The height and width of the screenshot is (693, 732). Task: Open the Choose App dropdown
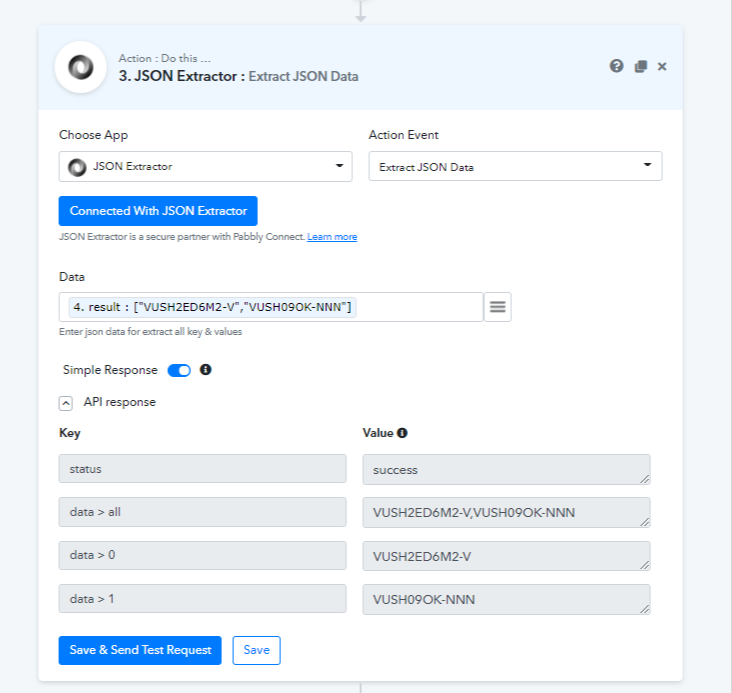[x=205, y=166]
